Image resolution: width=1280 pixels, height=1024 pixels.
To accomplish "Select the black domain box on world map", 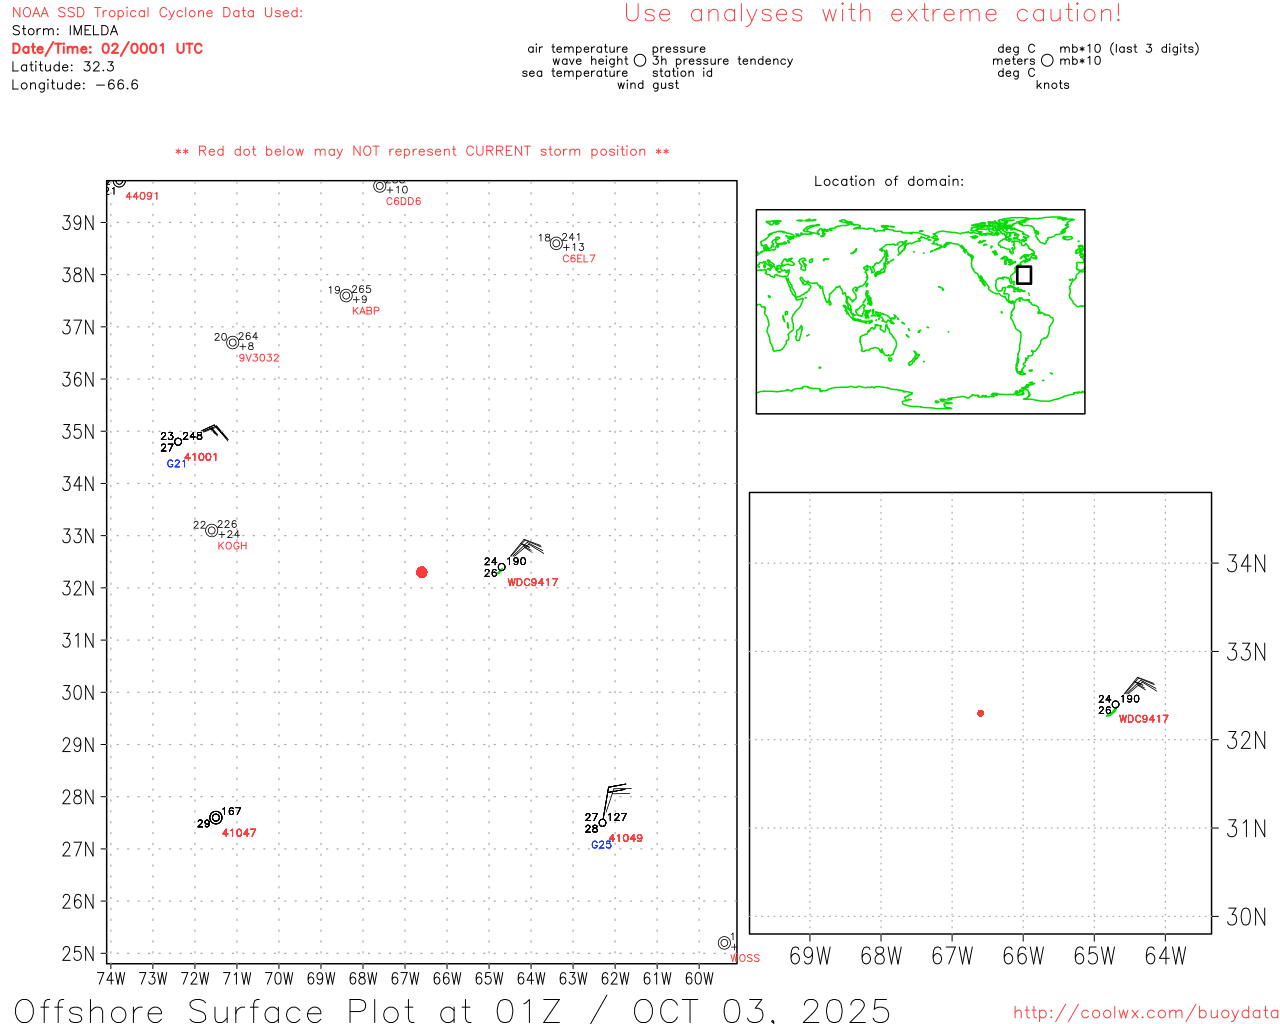I will click(1024, 275).
